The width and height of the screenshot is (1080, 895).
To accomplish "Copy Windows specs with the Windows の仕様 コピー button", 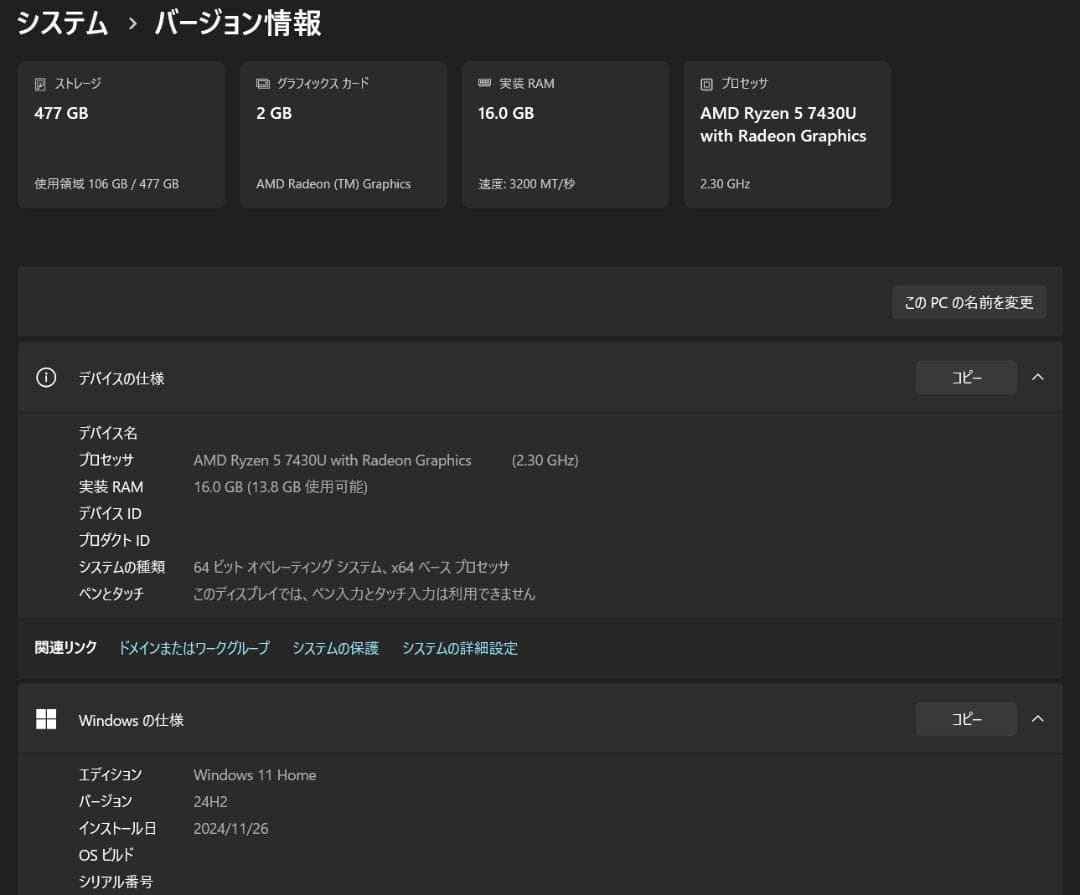I will coord(966,719).
